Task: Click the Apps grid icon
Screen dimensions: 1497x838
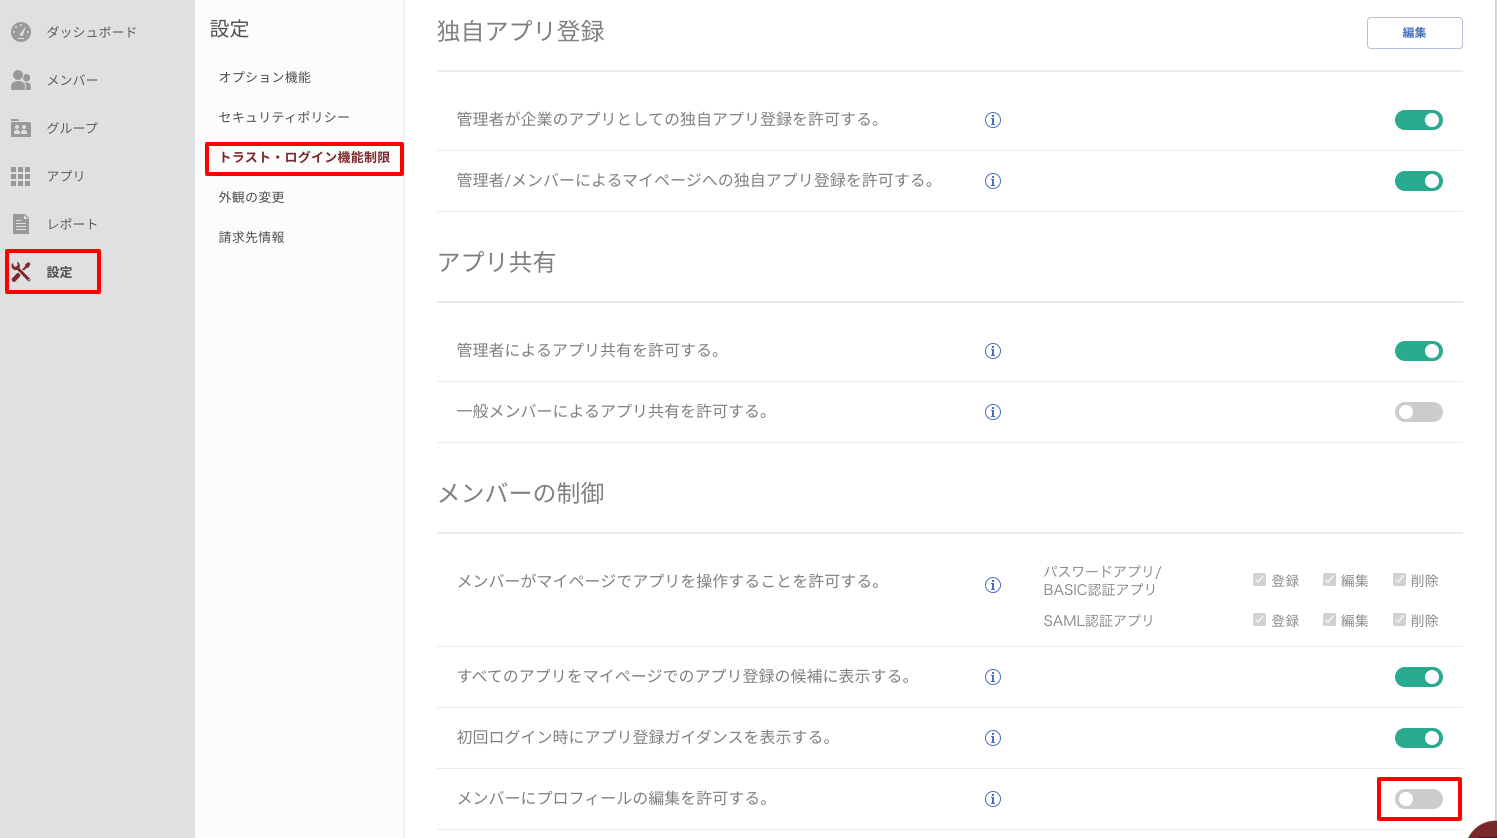Action: pos(21,176)
